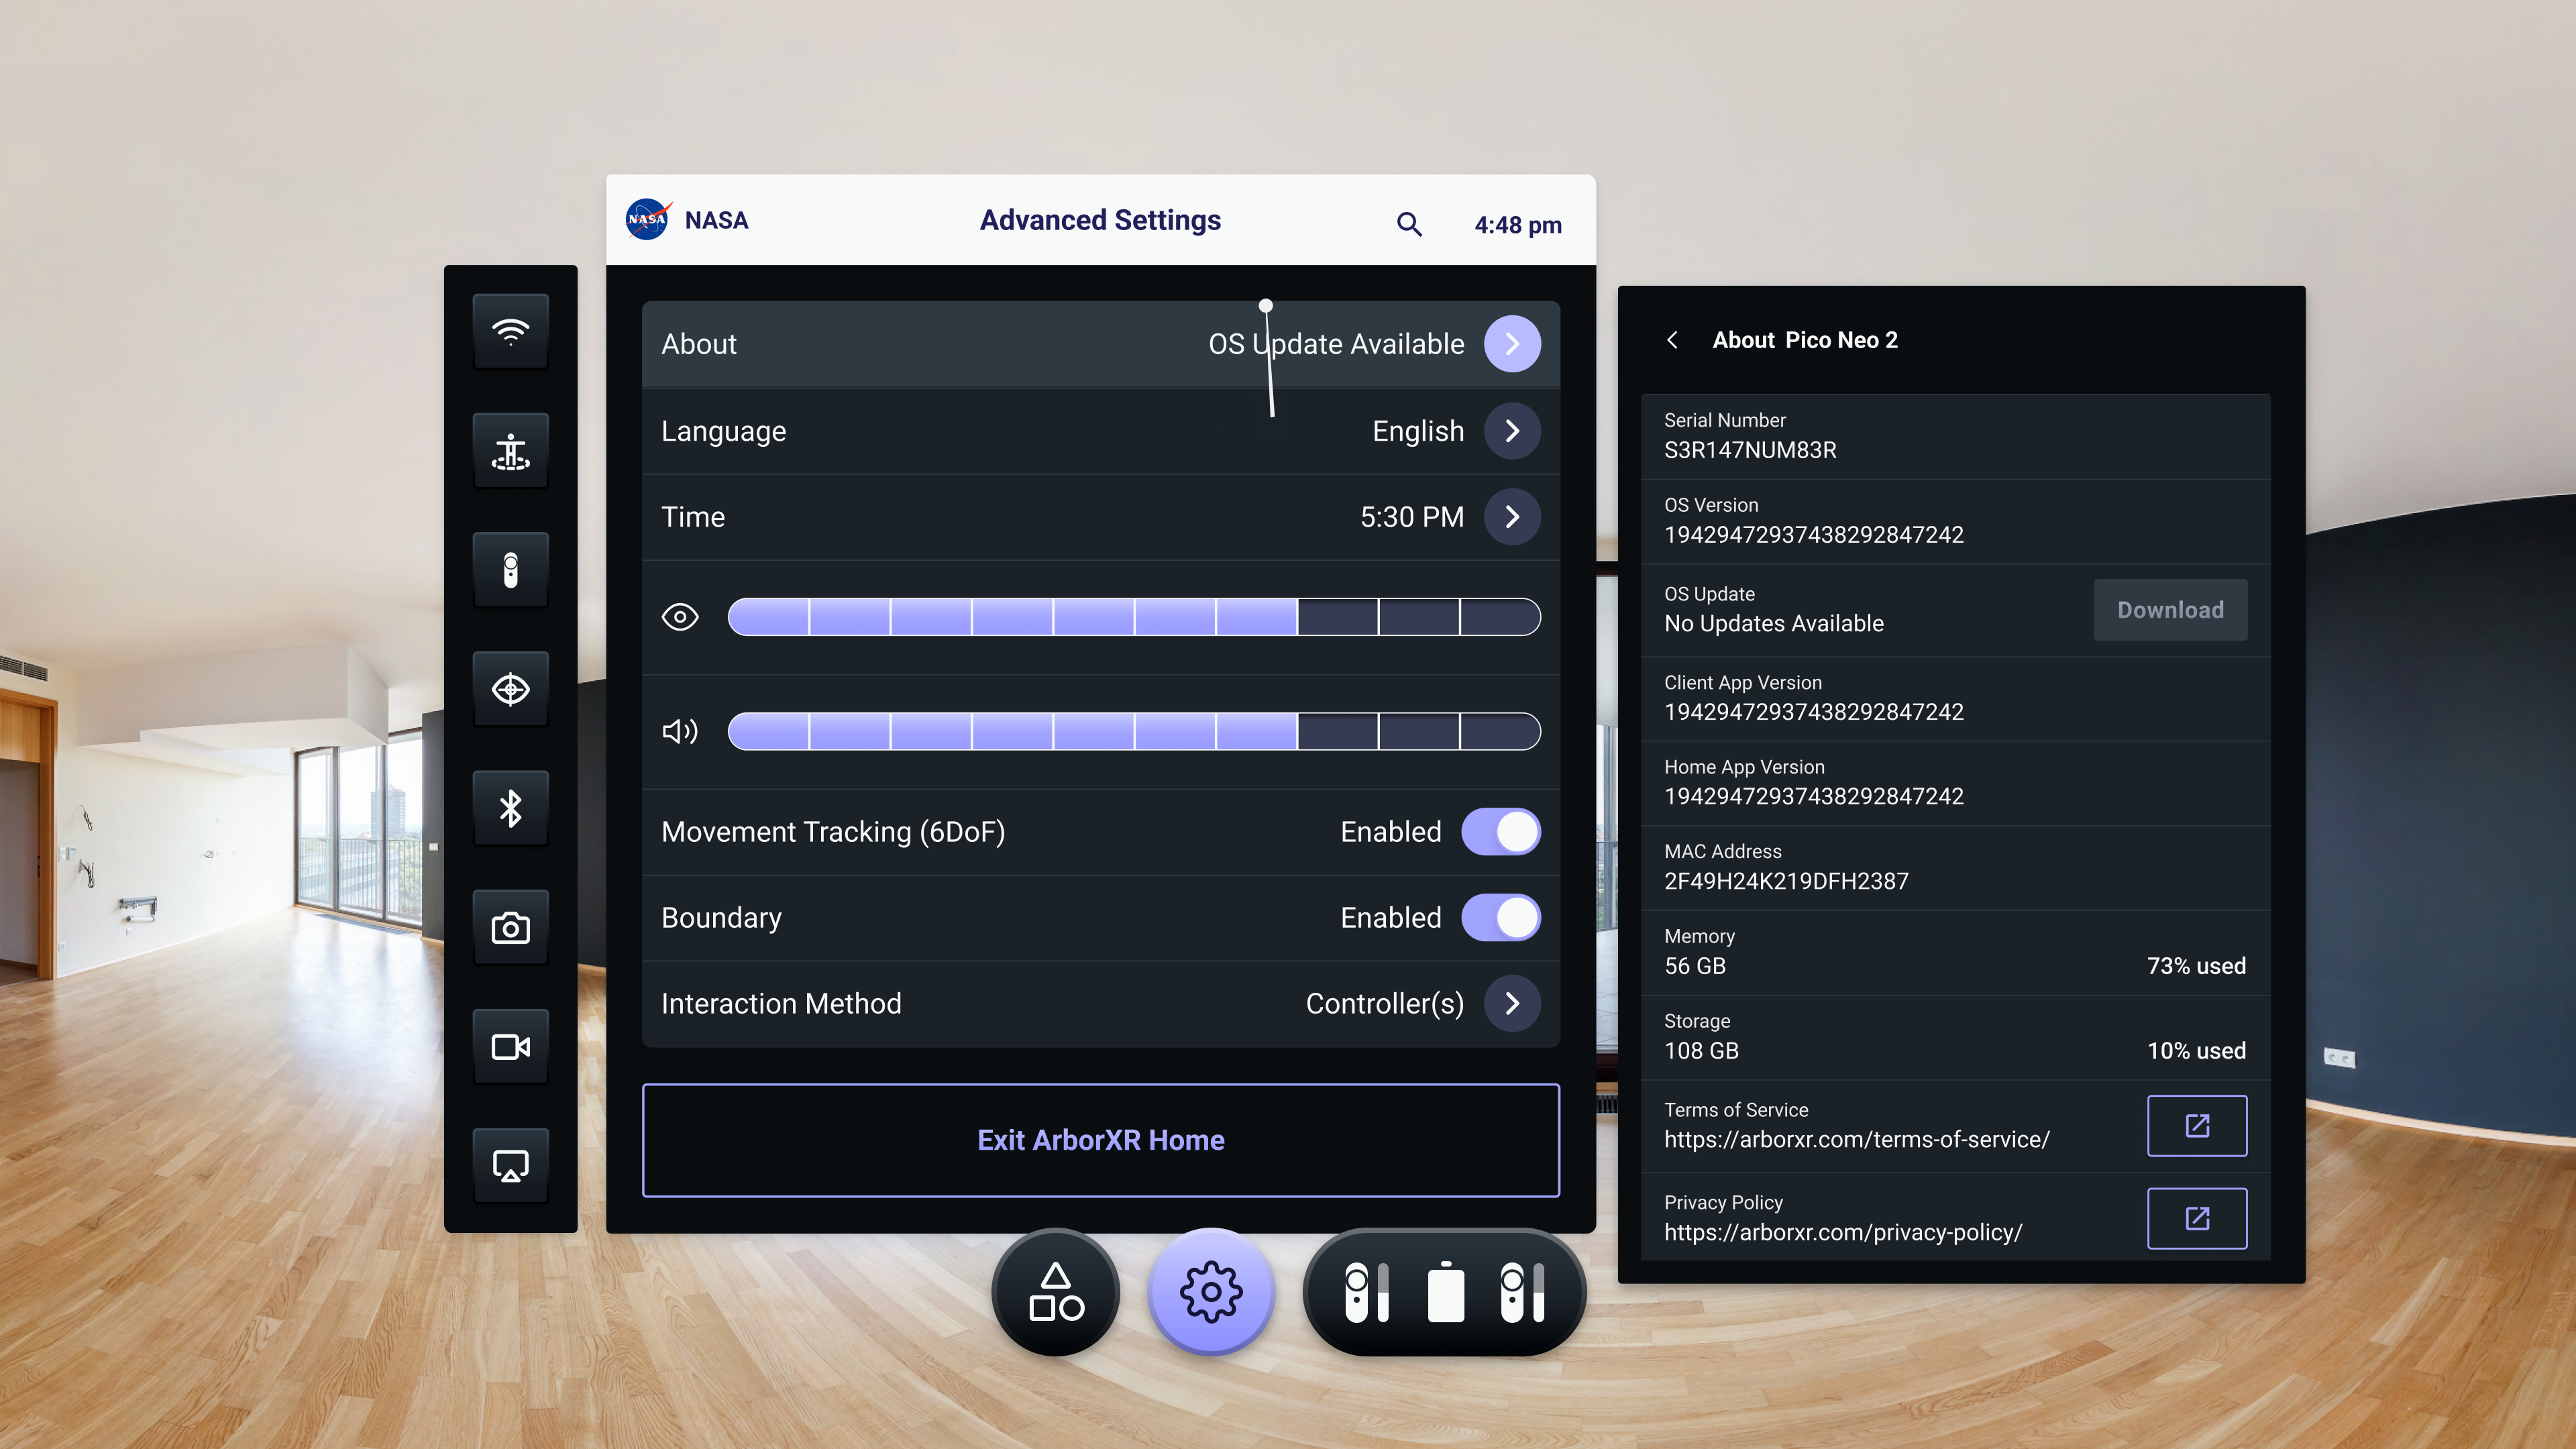The width and height of the screenshot is (2576, 1449).
Task: Adjust the volume level slider
Action: 1133,731
